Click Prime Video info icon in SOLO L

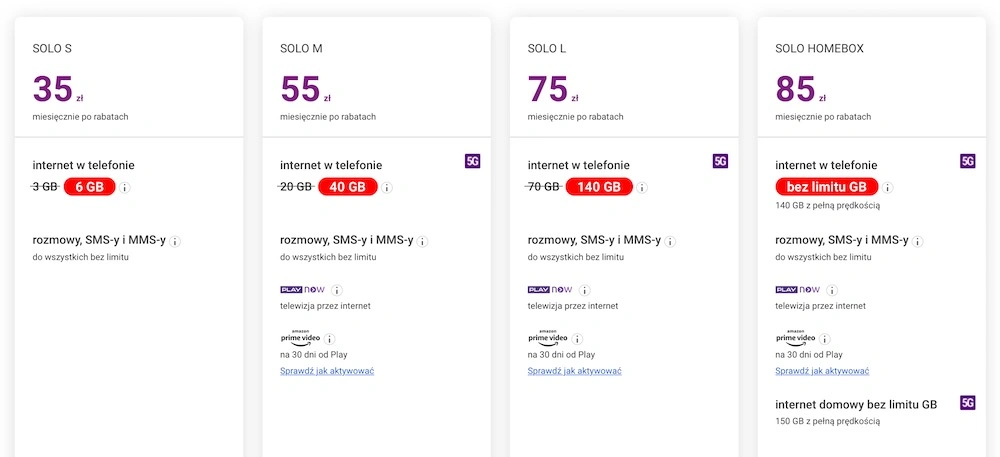tap(577, 339)
